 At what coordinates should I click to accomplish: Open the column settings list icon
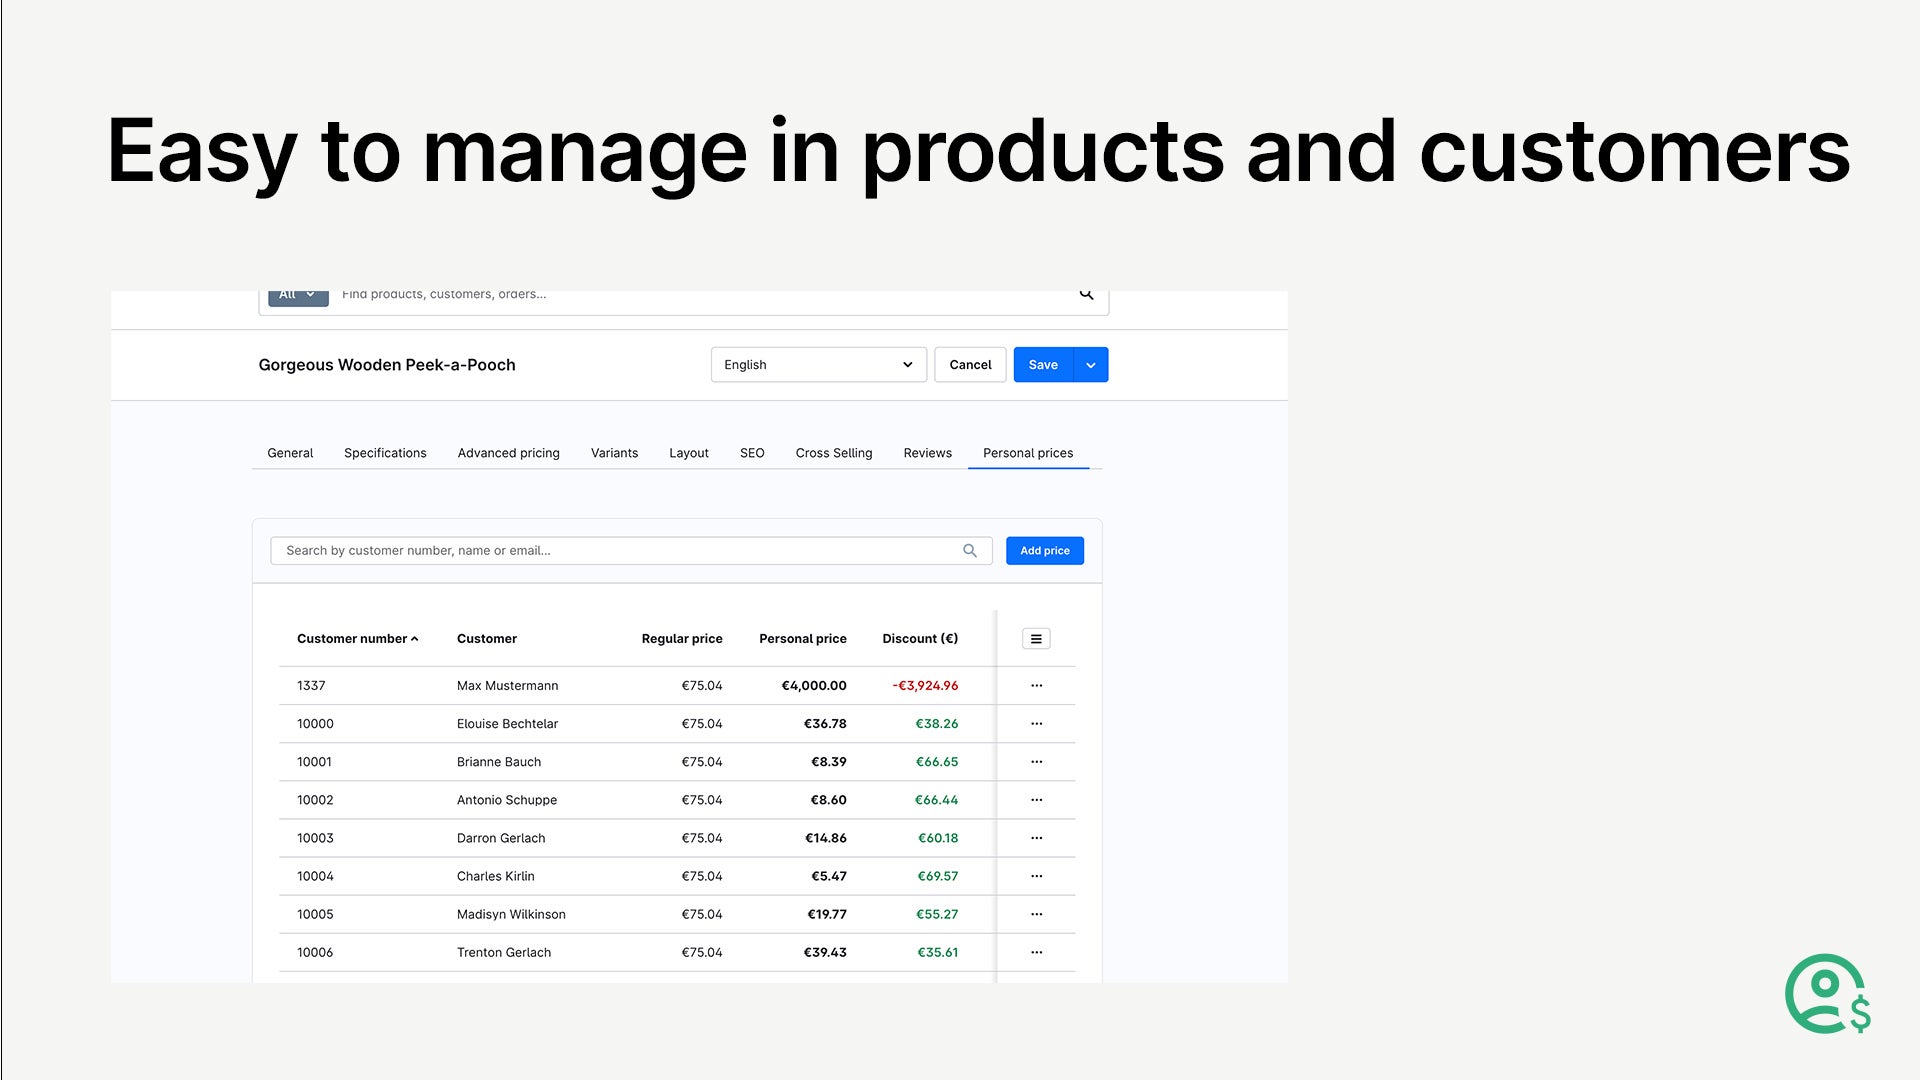1036,639
